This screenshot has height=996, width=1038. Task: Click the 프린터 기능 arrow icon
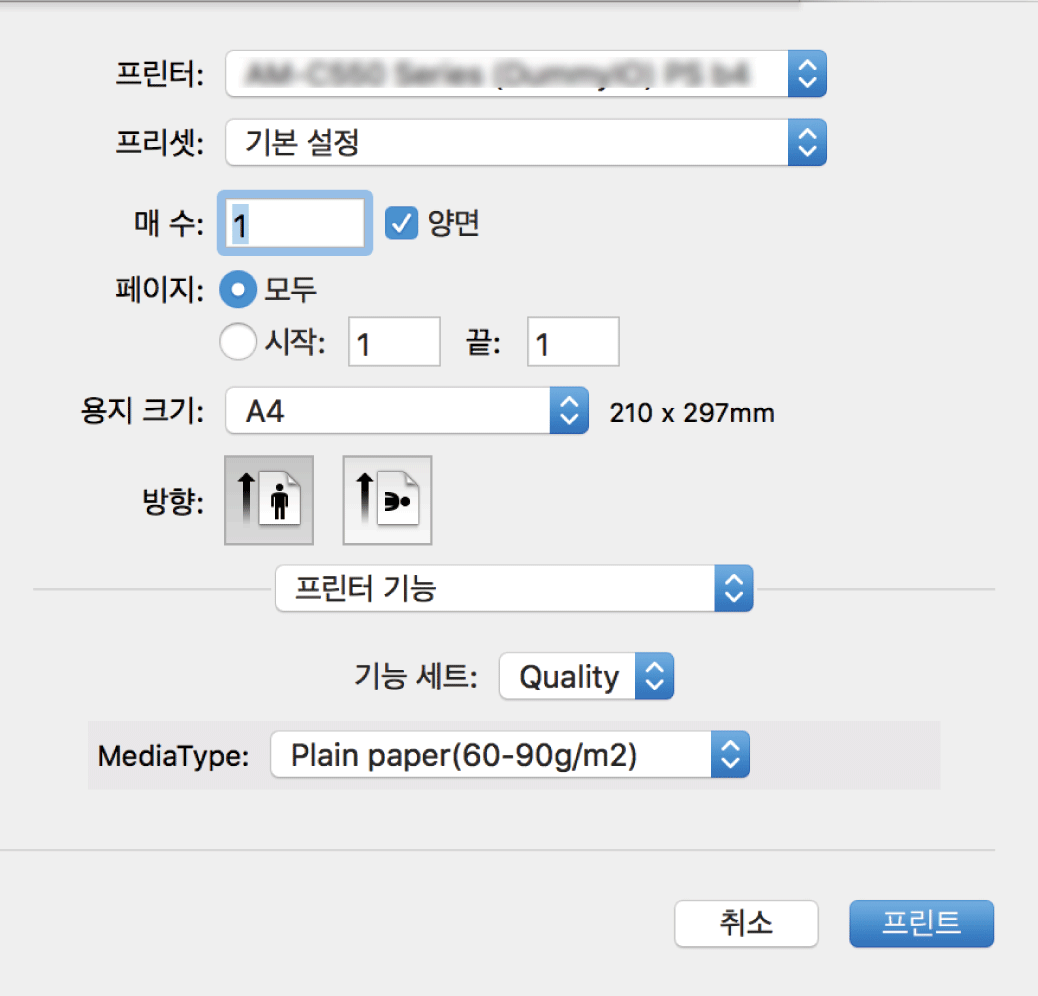tap(734, 589)
